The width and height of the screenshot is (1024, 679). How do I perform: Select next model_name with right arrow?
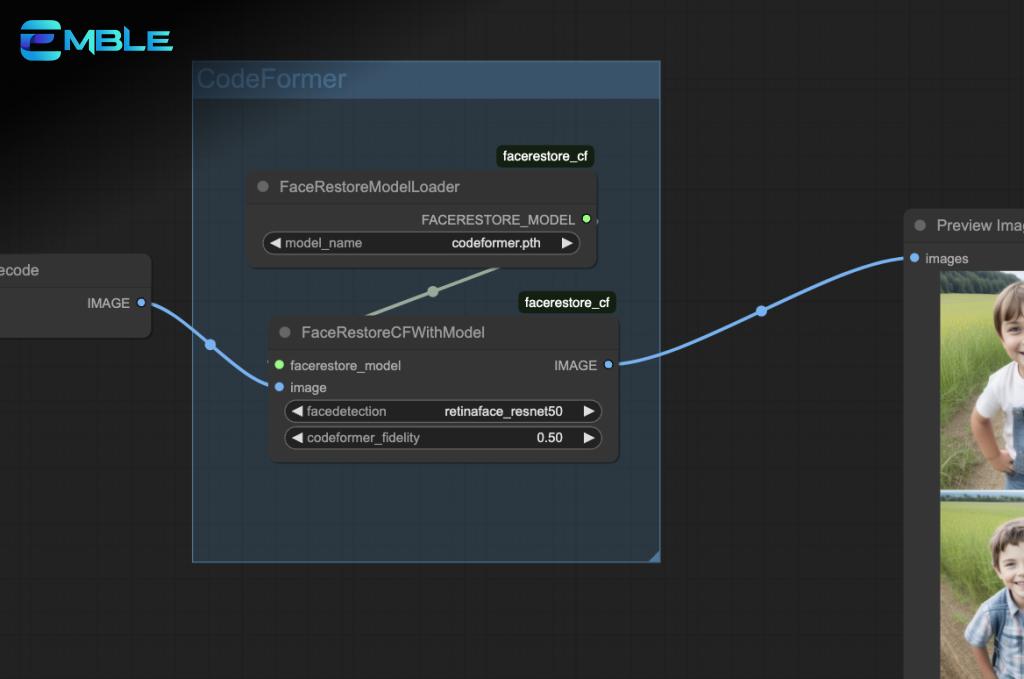coord(567,243)
